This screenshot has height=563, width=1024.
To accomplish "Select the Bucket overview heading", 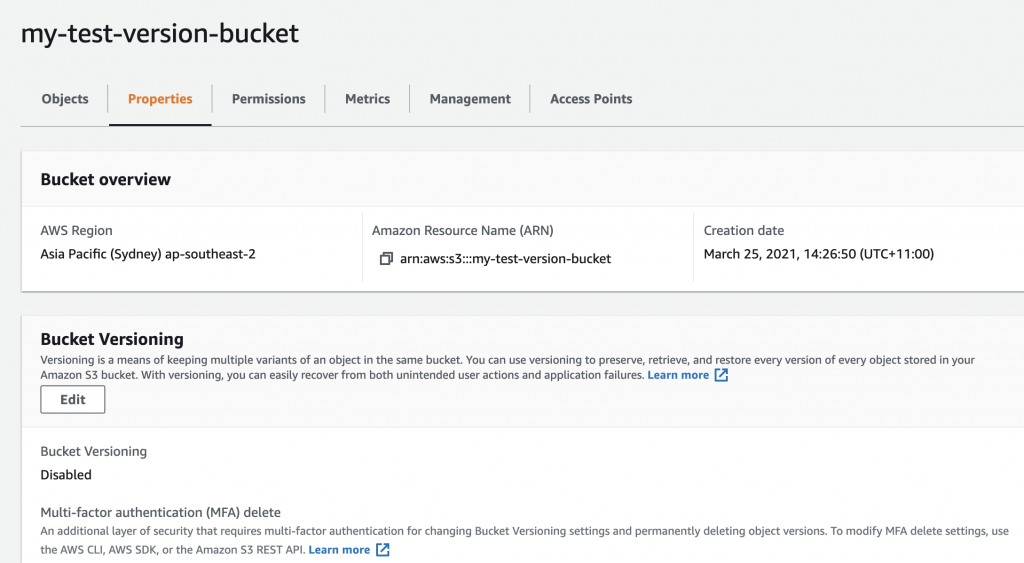I will [105, 180].
